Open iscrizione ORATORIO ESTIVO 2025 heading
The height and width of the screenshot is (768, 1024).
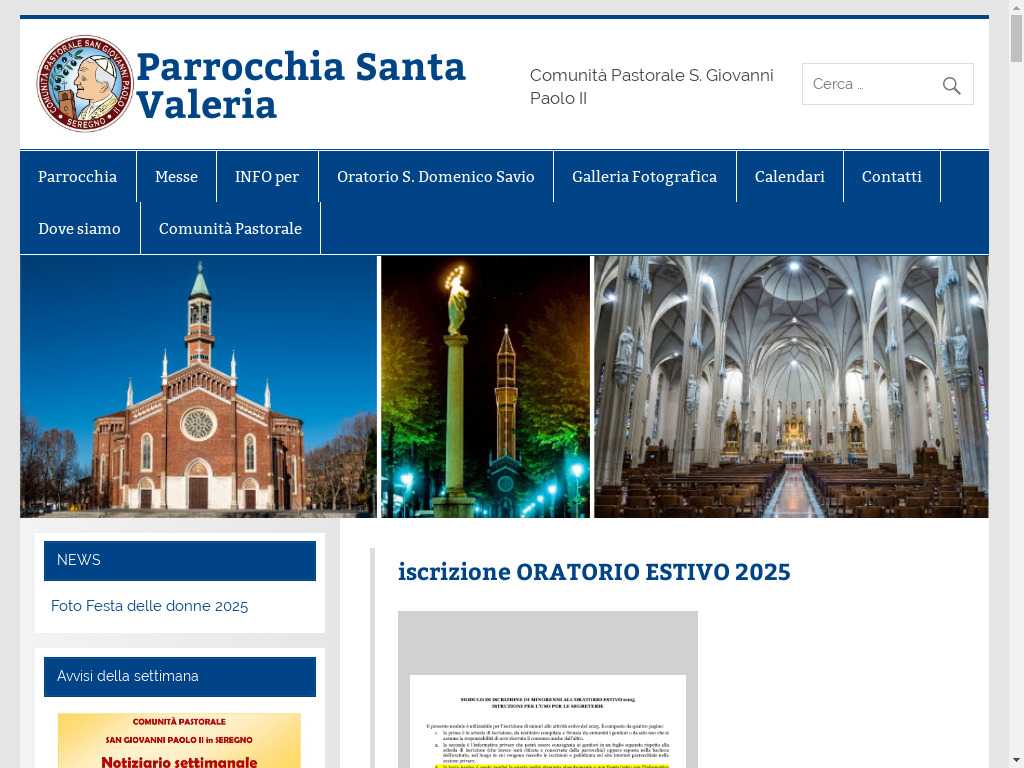pos(594,572)
